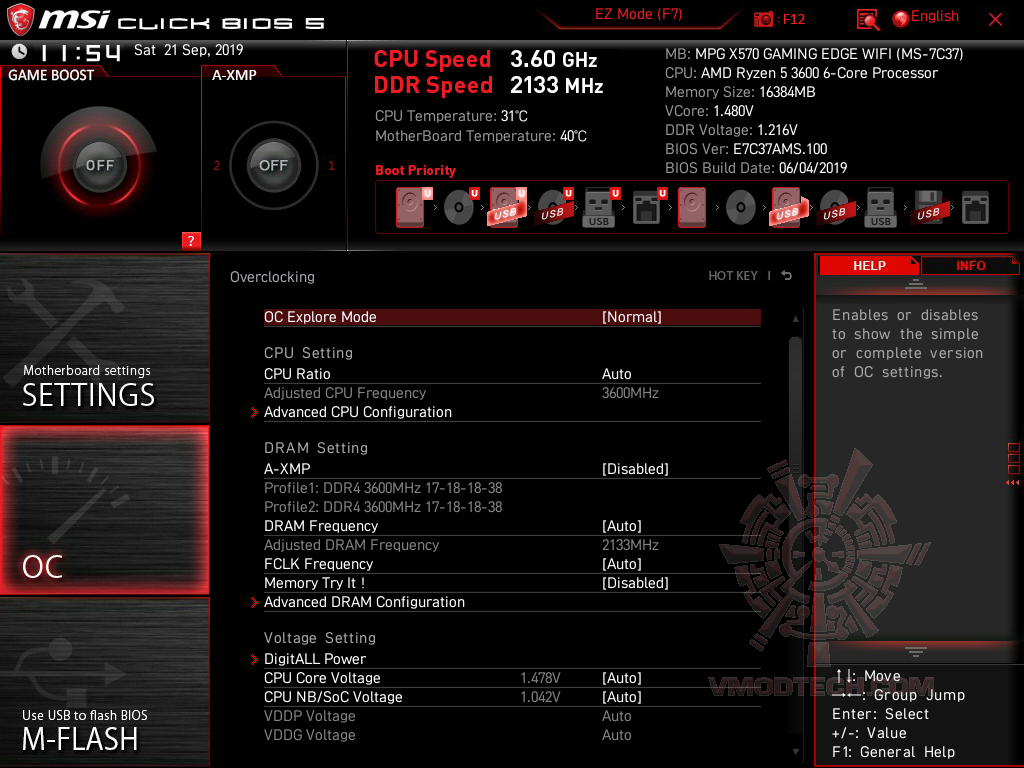
Task: Take a screenshot with the F12 camera icon
Action: pos(763,20)
